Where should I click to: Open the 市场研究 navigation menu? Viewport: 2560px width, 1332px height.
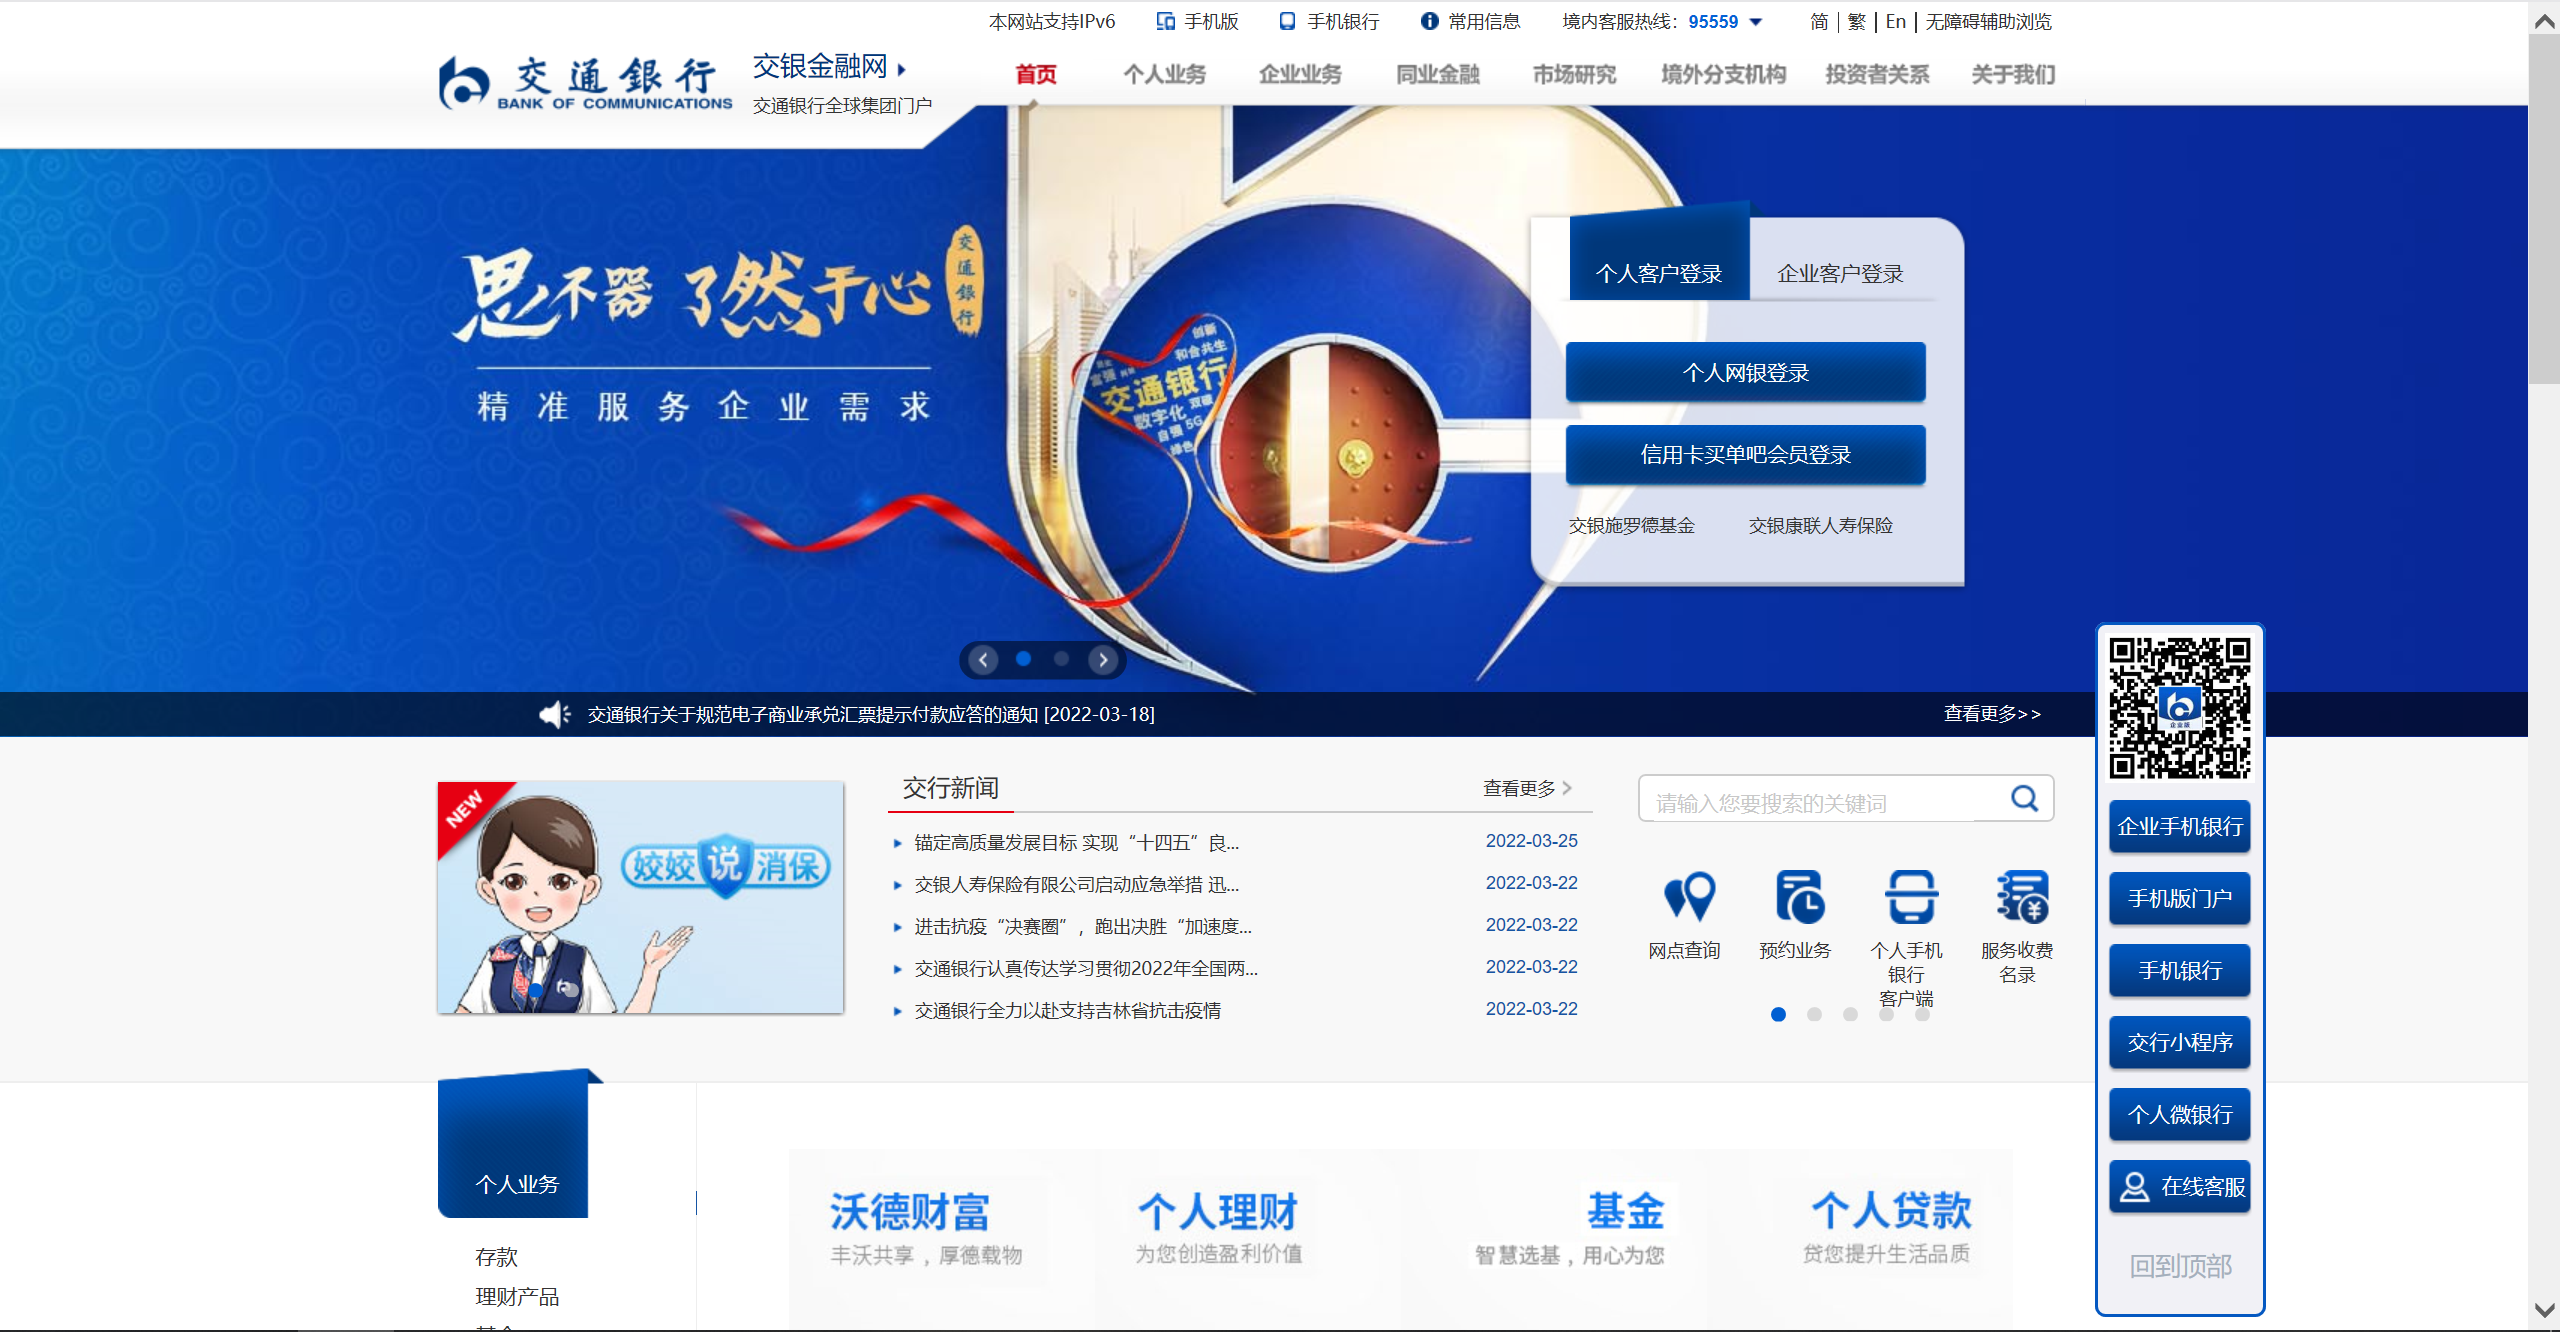click(1574, 74)
